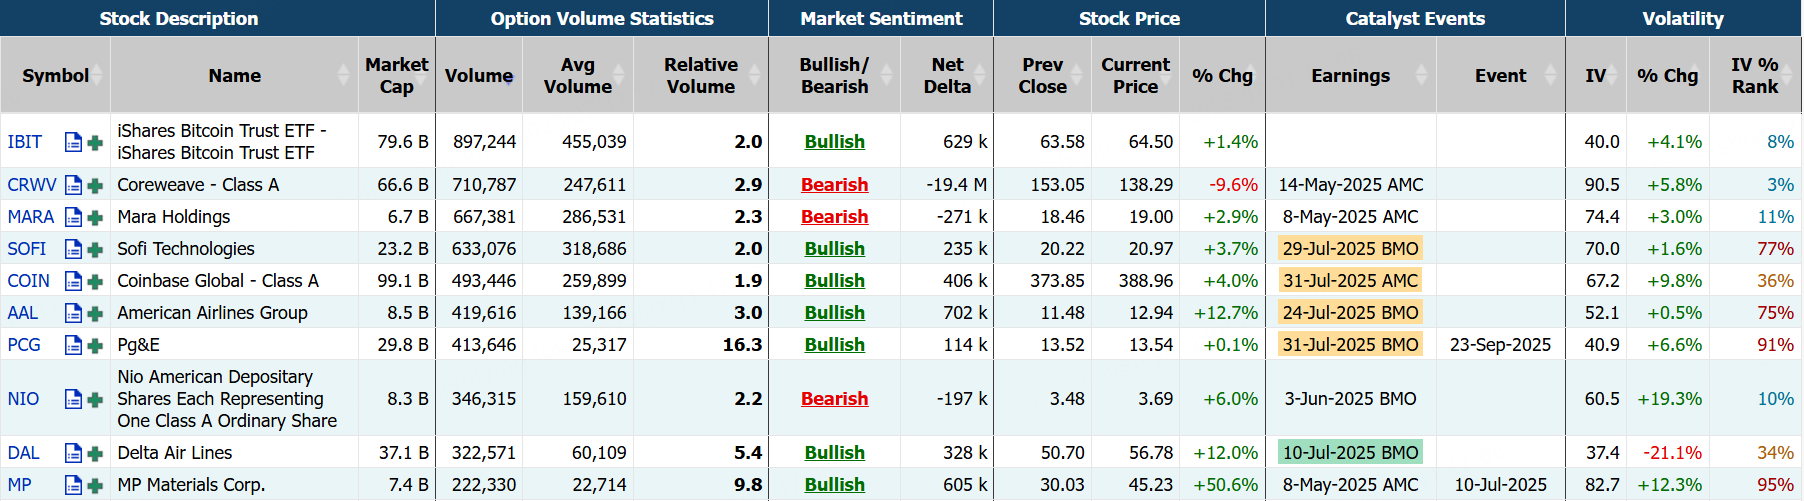Sort by the Avg Volume column header

[x=578, y=75]
